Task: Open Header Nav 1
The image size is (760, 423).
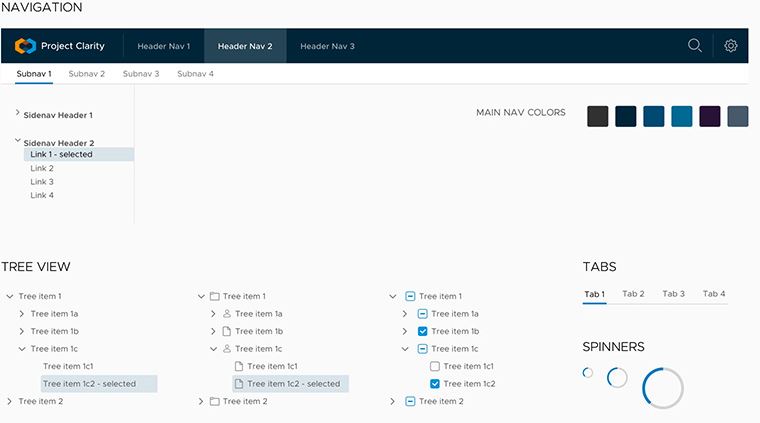Action: [164, 46]
